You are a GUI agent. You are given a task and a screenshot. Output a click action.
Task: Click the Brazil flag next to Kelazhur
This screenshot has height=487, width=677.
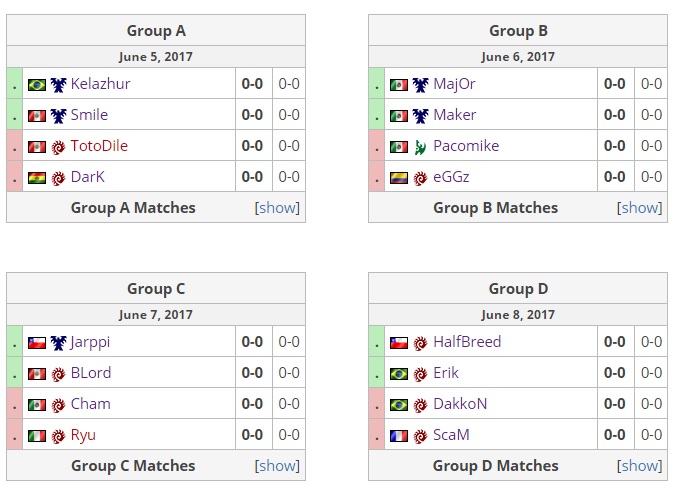click(x=37, y=85)
